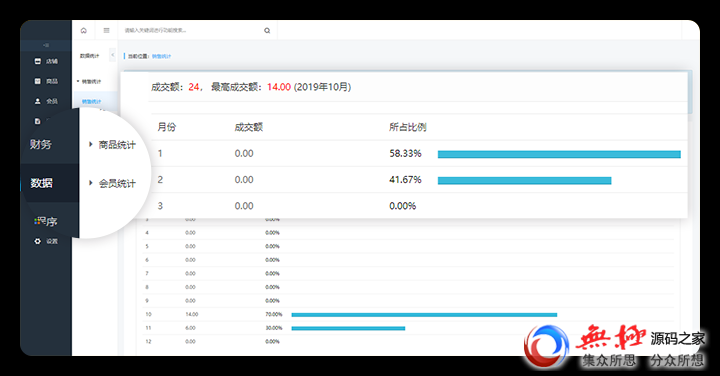The image size is (720, 376).
Task: Toggle the hamburger menu icon
Action: pos(107,31)
